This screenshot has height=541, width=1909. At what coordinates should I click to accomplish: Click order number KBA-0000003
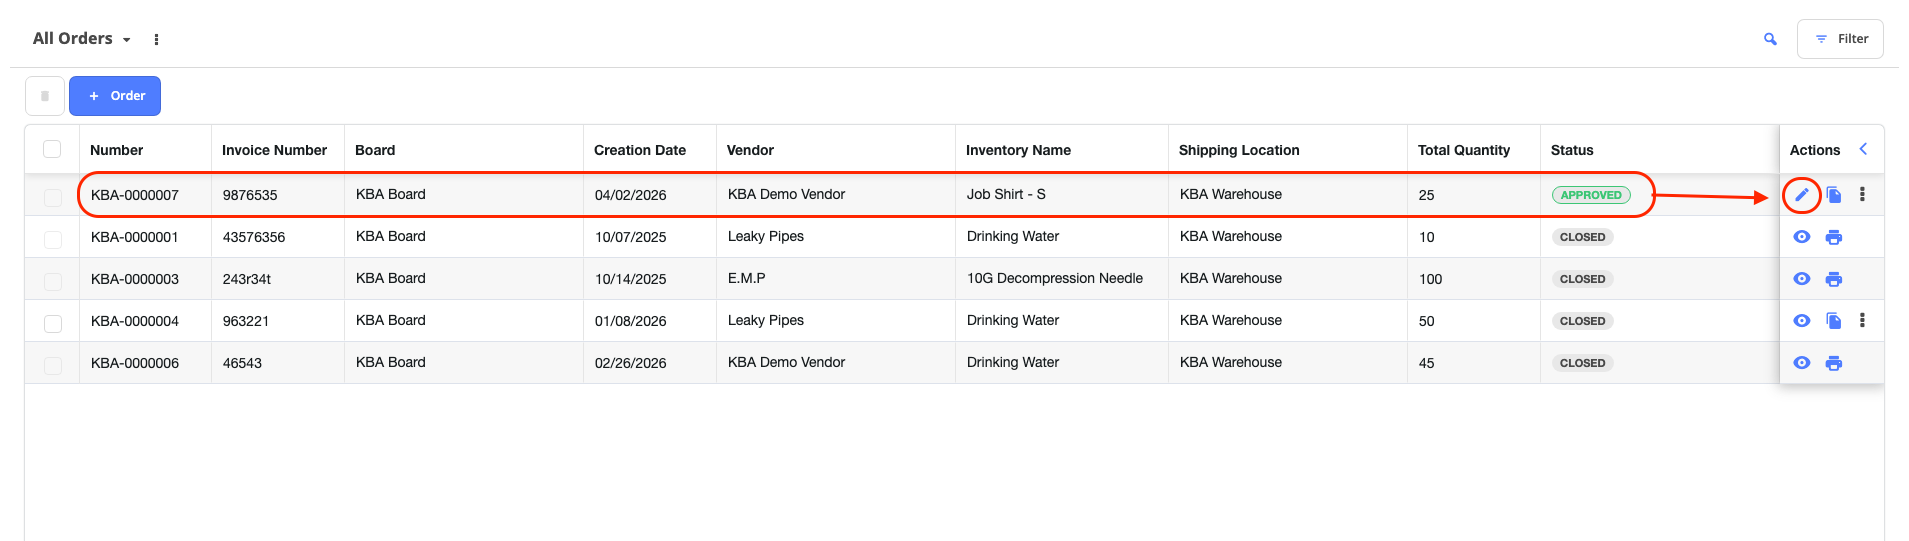point(135,279)
